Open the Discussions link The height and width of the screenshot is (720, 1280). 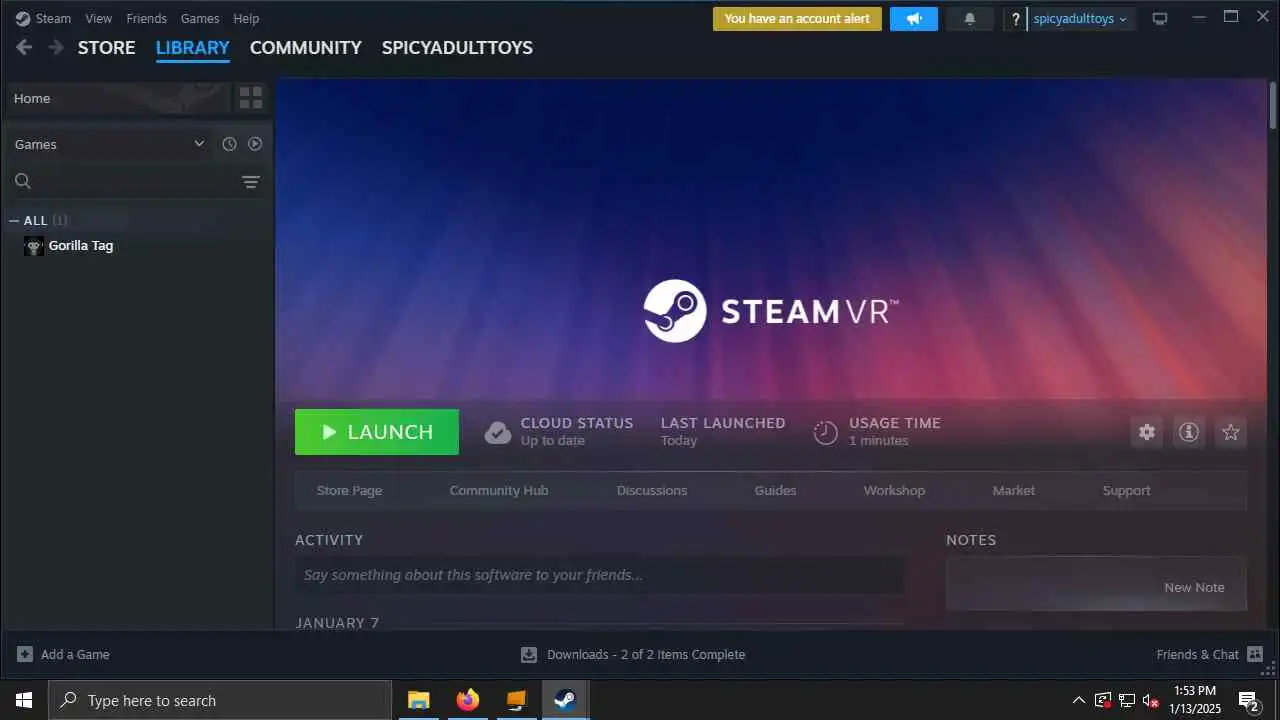(x=652, y=491)
